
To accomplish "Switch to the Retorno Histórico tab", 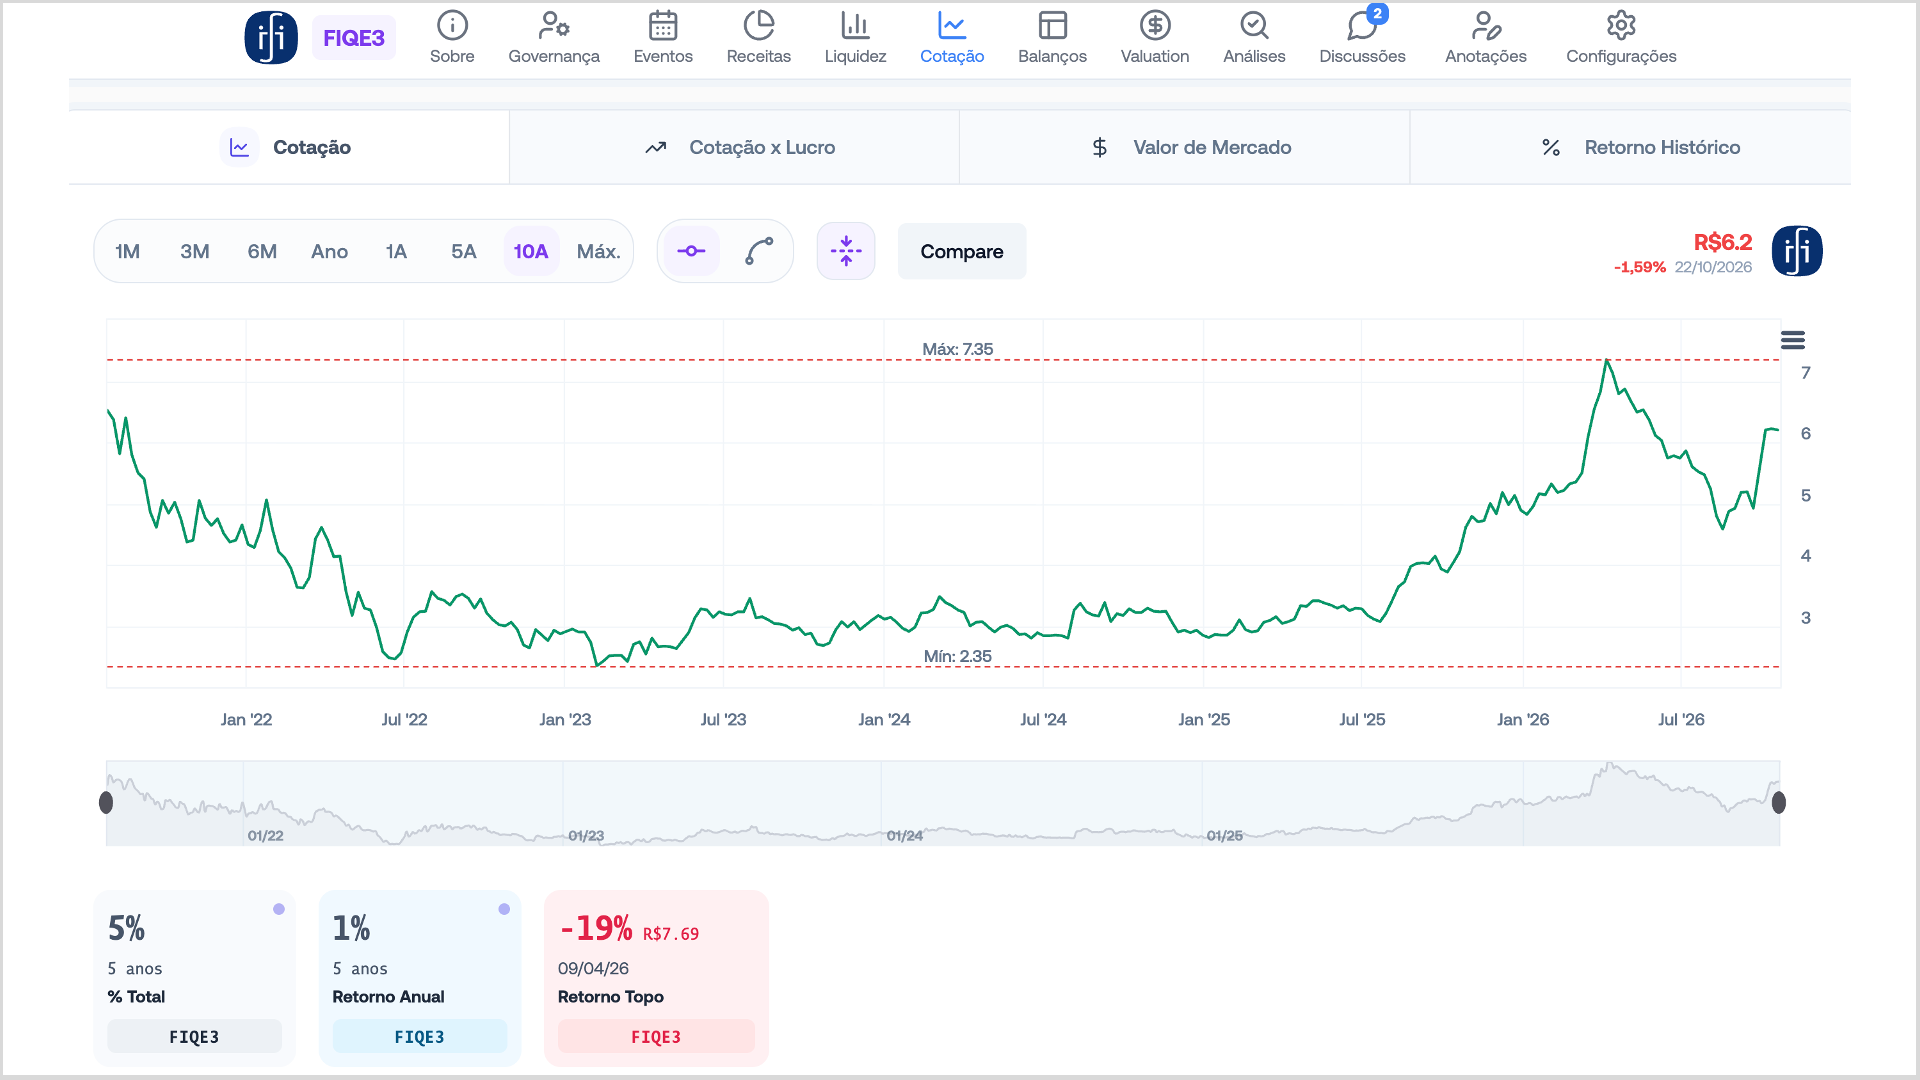I will (1630, 147).
